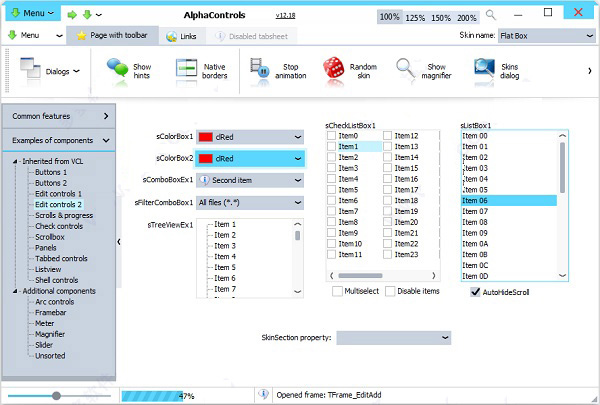Select the 100% scale option
600x405 pixels.
(x=390, y=17)
